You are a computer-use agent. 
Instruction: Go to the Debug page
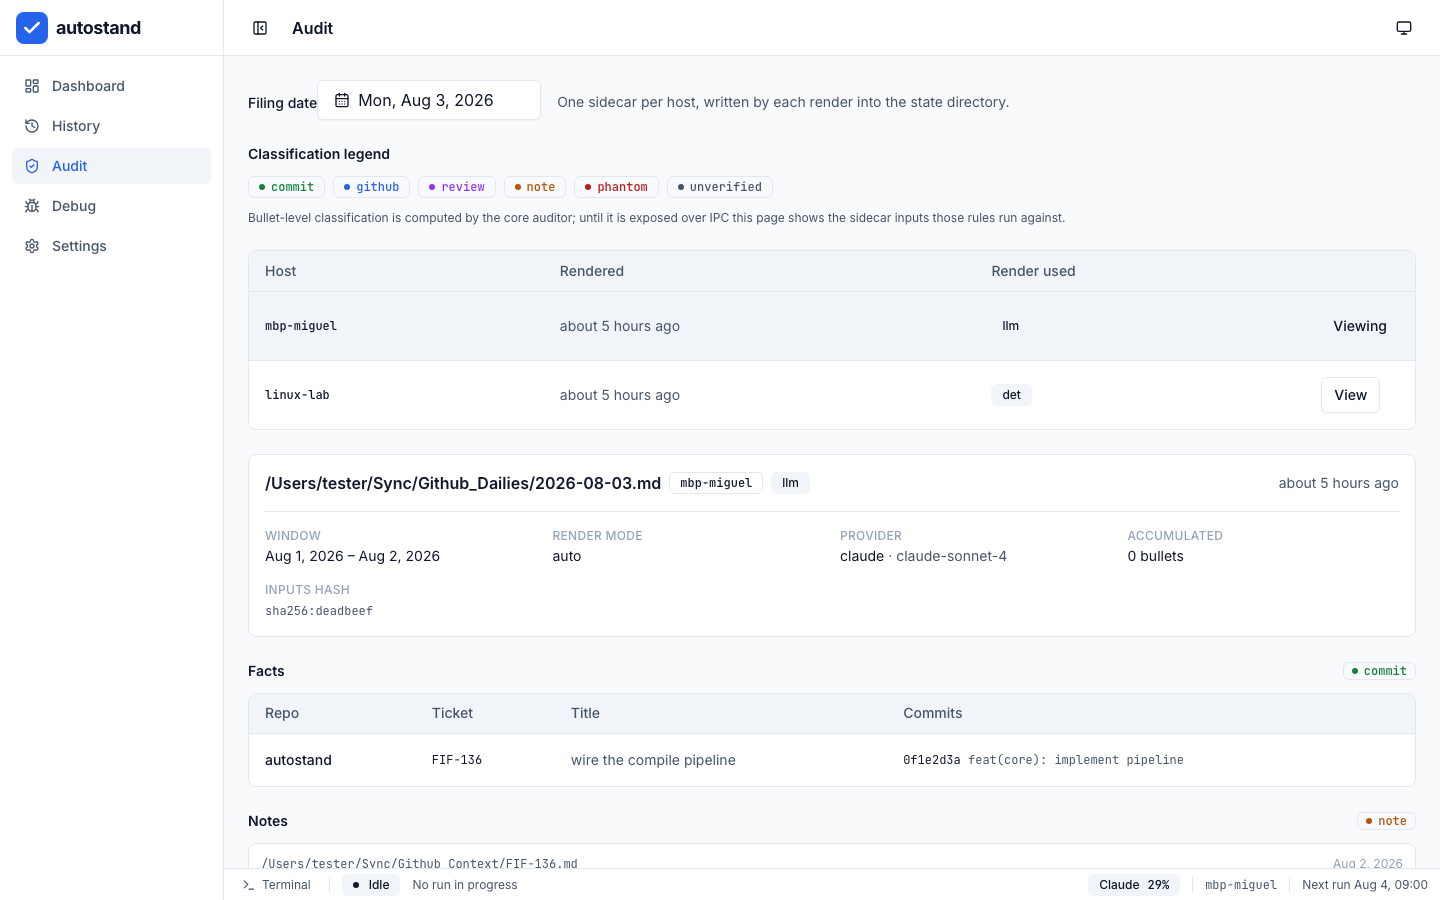point(111,206)
